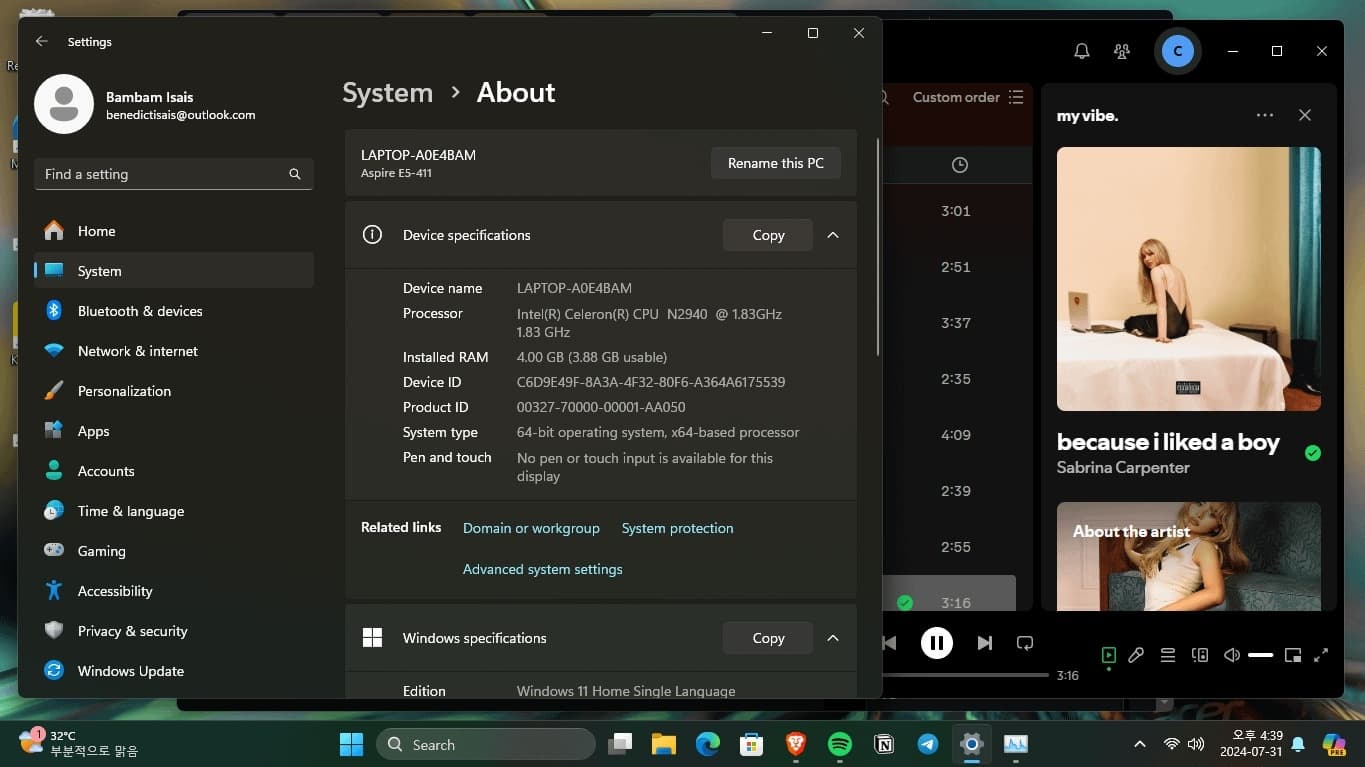Collapse Device specifications section
Viewport: 1365px width, 767px height.
pyautogui.click(x=833, y=235)
